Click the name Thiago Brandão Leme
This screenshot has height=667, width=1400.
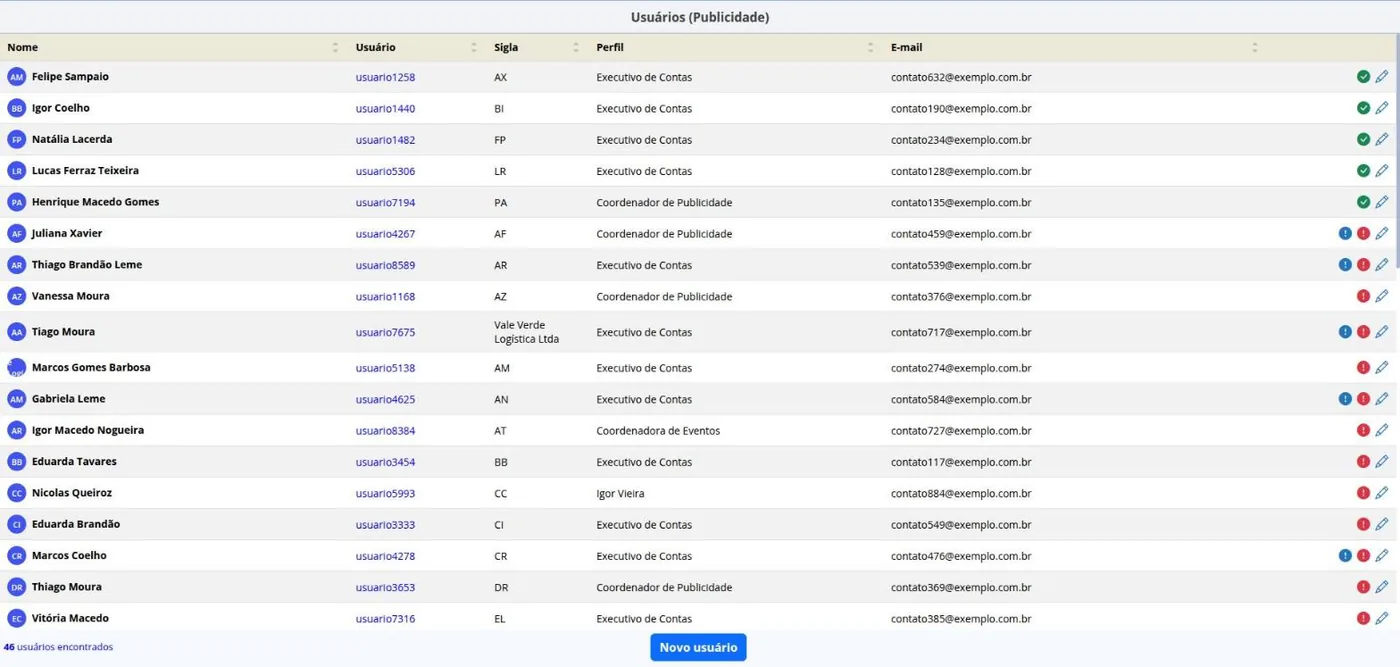point(87,264)
